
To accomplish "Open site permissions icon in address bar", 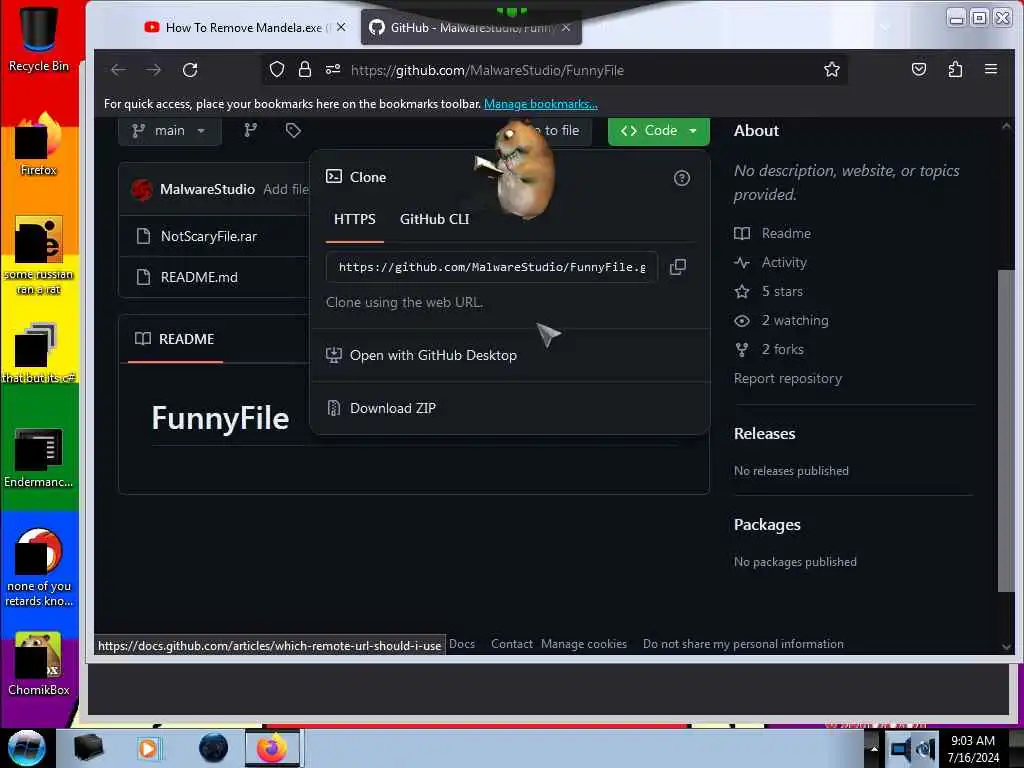I will click(x=333, y=69).
